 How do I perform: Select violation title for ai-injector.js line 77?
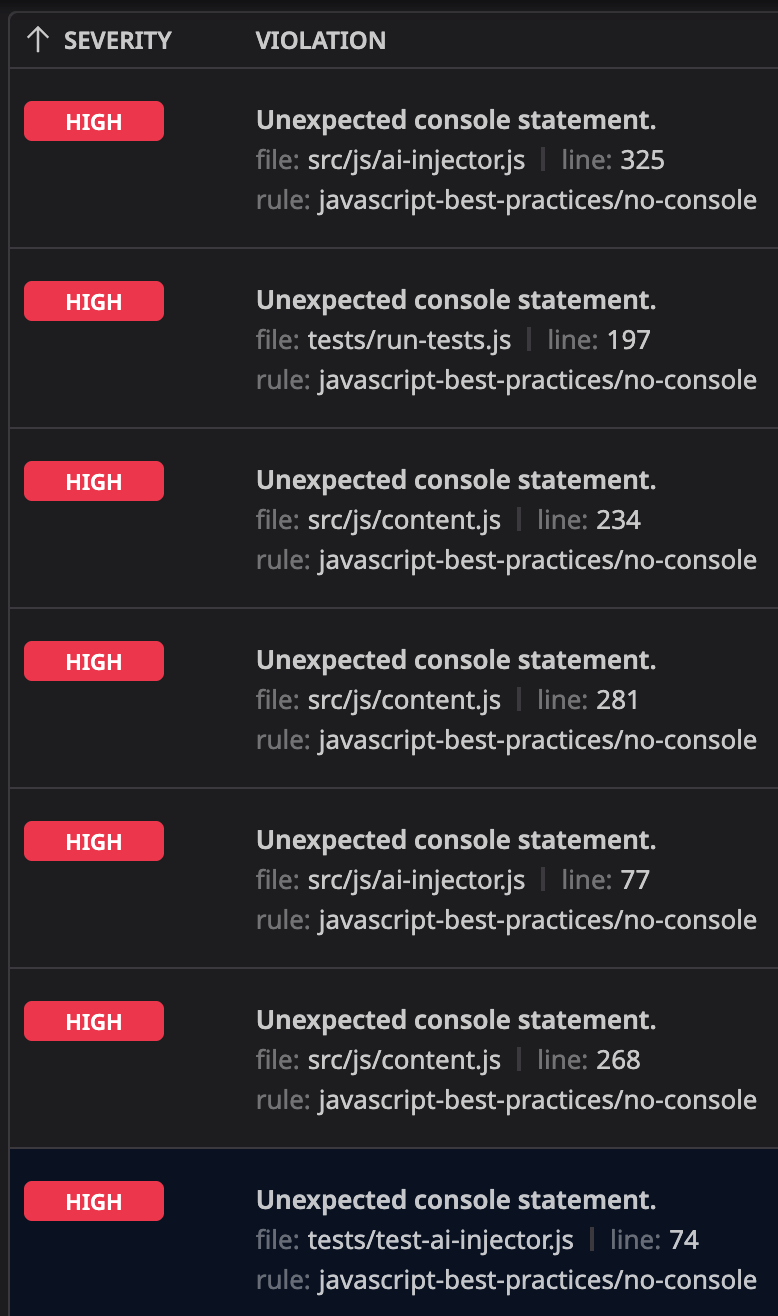point(456,840)
